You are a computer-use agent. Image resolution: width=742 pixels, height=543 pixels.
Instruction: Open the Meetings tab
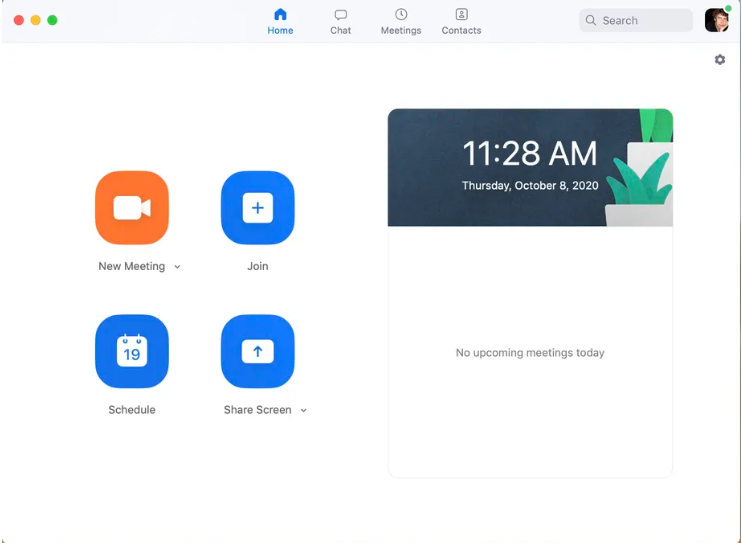coord(401,21)
